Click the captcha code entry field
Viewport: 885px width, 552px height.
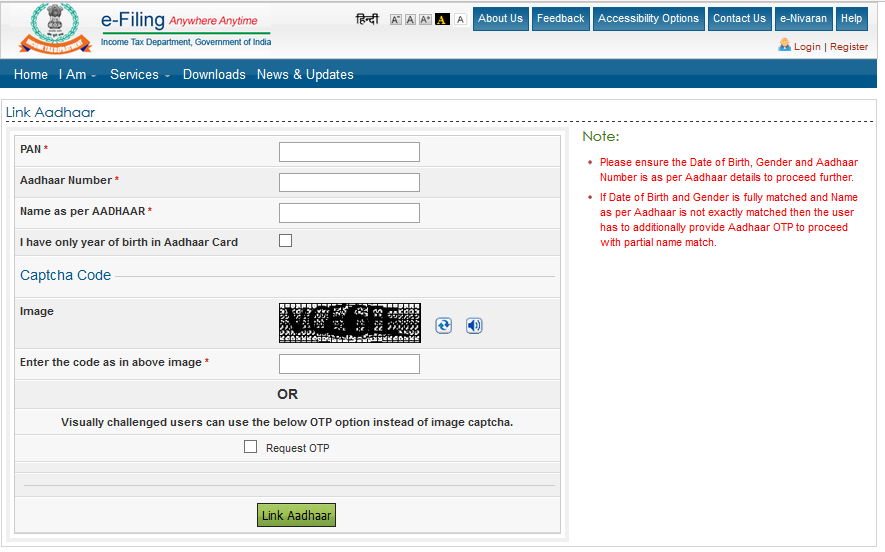pos(349,364)
